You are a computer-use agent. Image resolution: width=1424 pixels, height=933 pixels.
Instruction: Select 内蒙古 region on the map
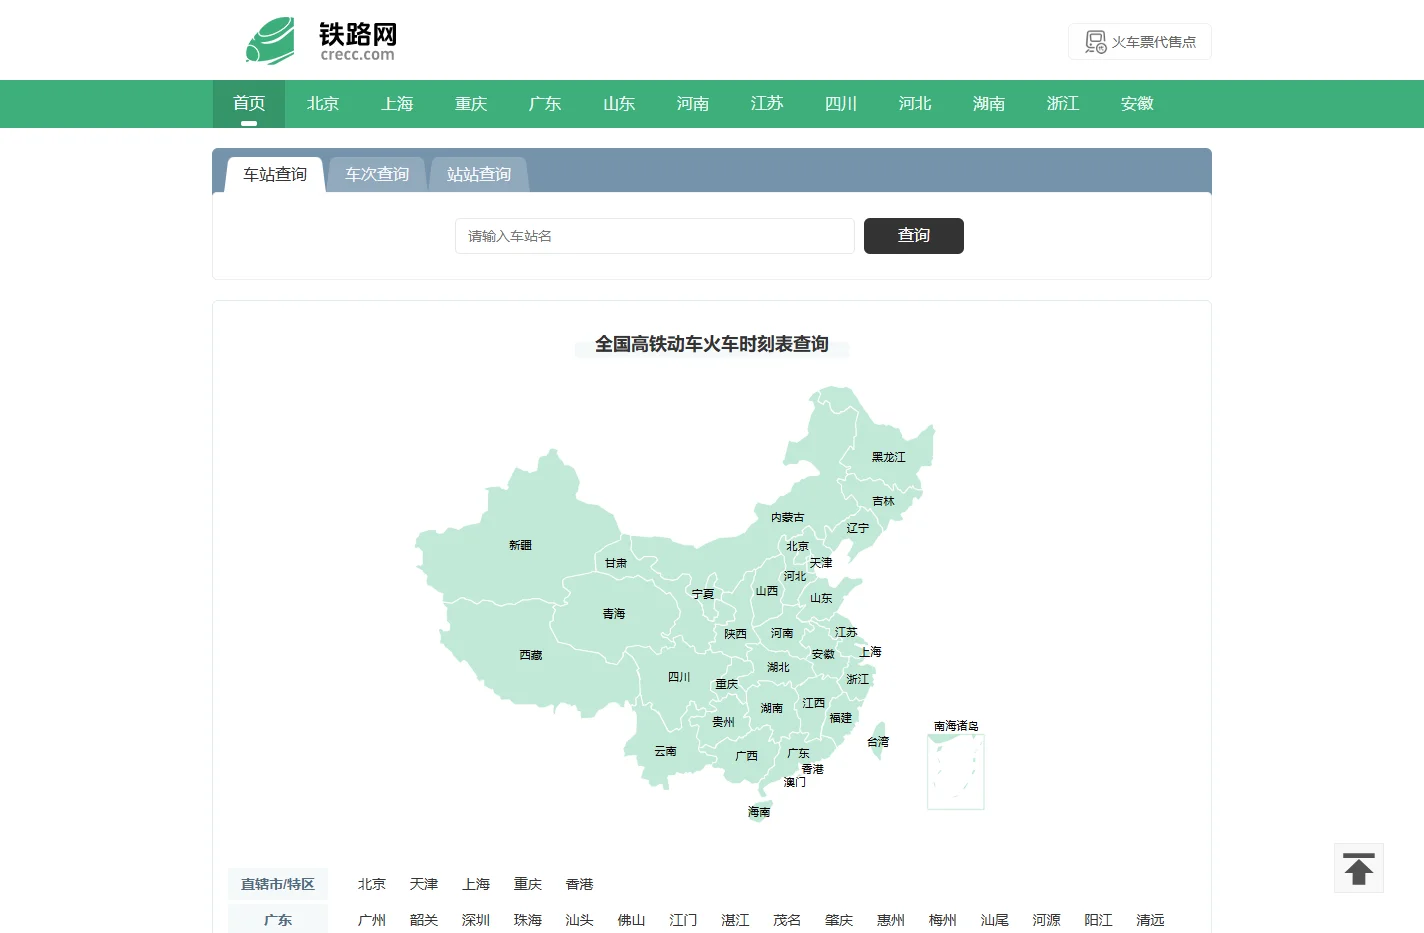pos(787,517)
